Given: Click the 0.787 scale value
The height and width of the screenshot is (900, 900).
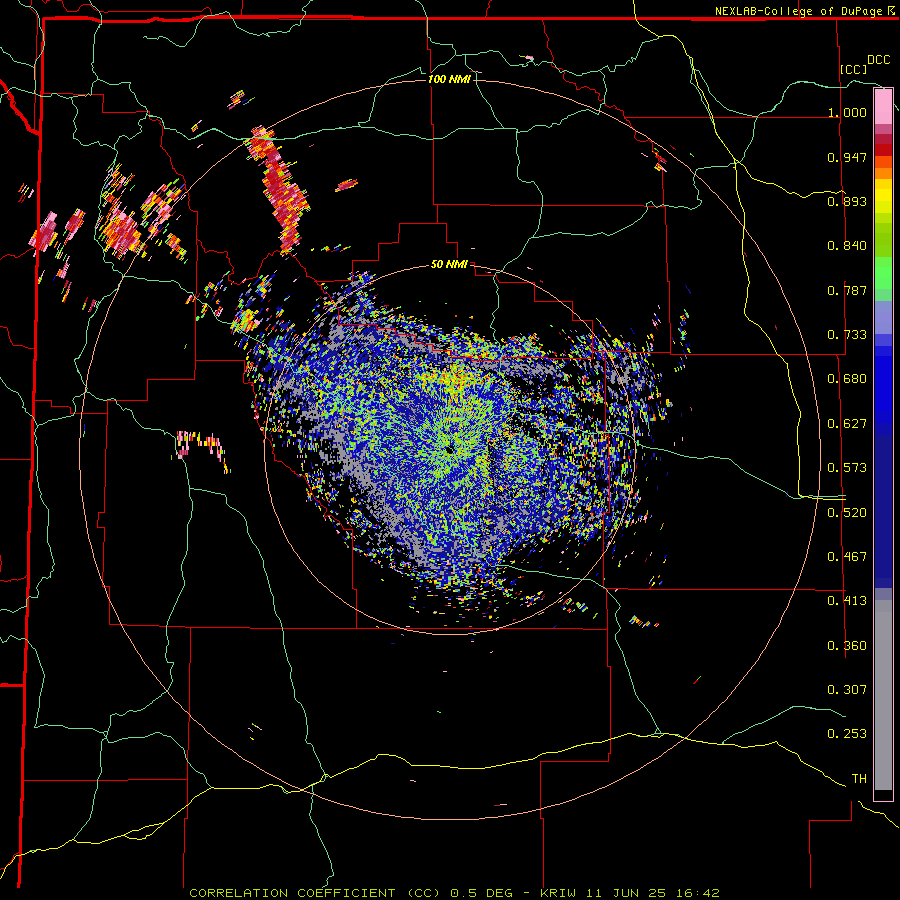Looking at the screenshot, I should click(847, 290).
